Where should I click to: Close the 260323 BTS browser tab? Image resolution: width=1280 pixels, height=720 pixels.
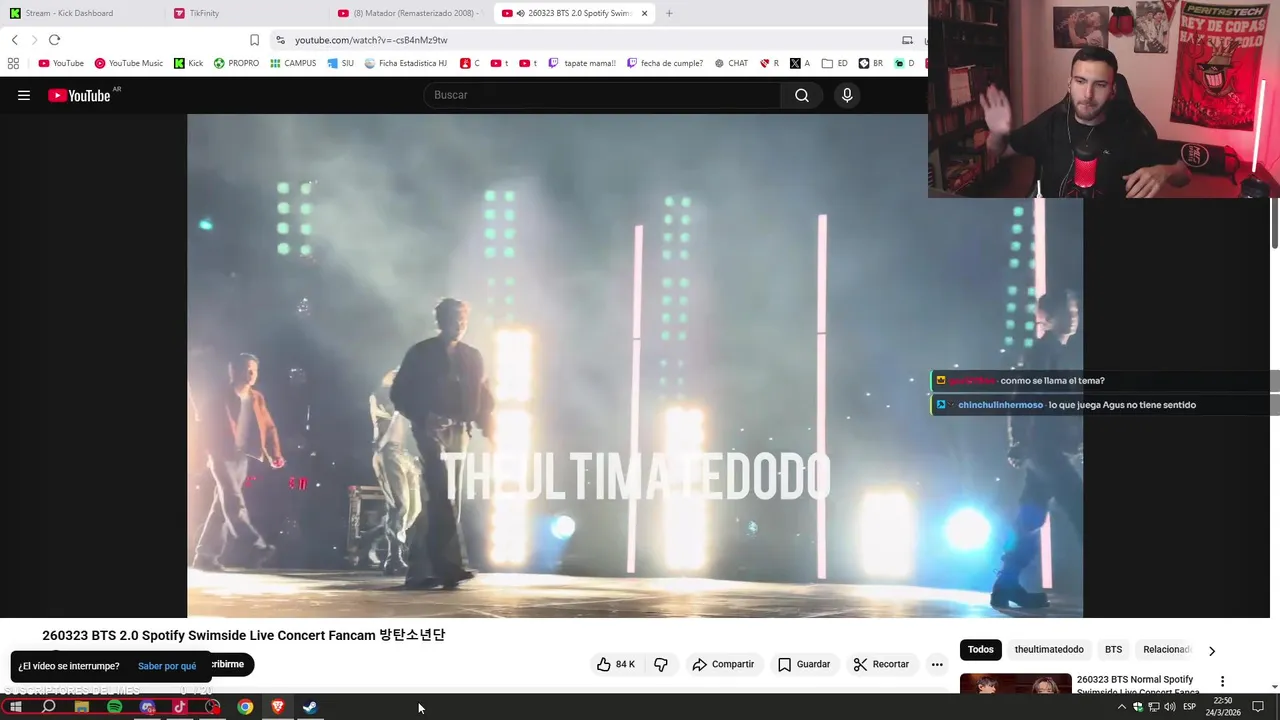(x=644, y=13)
